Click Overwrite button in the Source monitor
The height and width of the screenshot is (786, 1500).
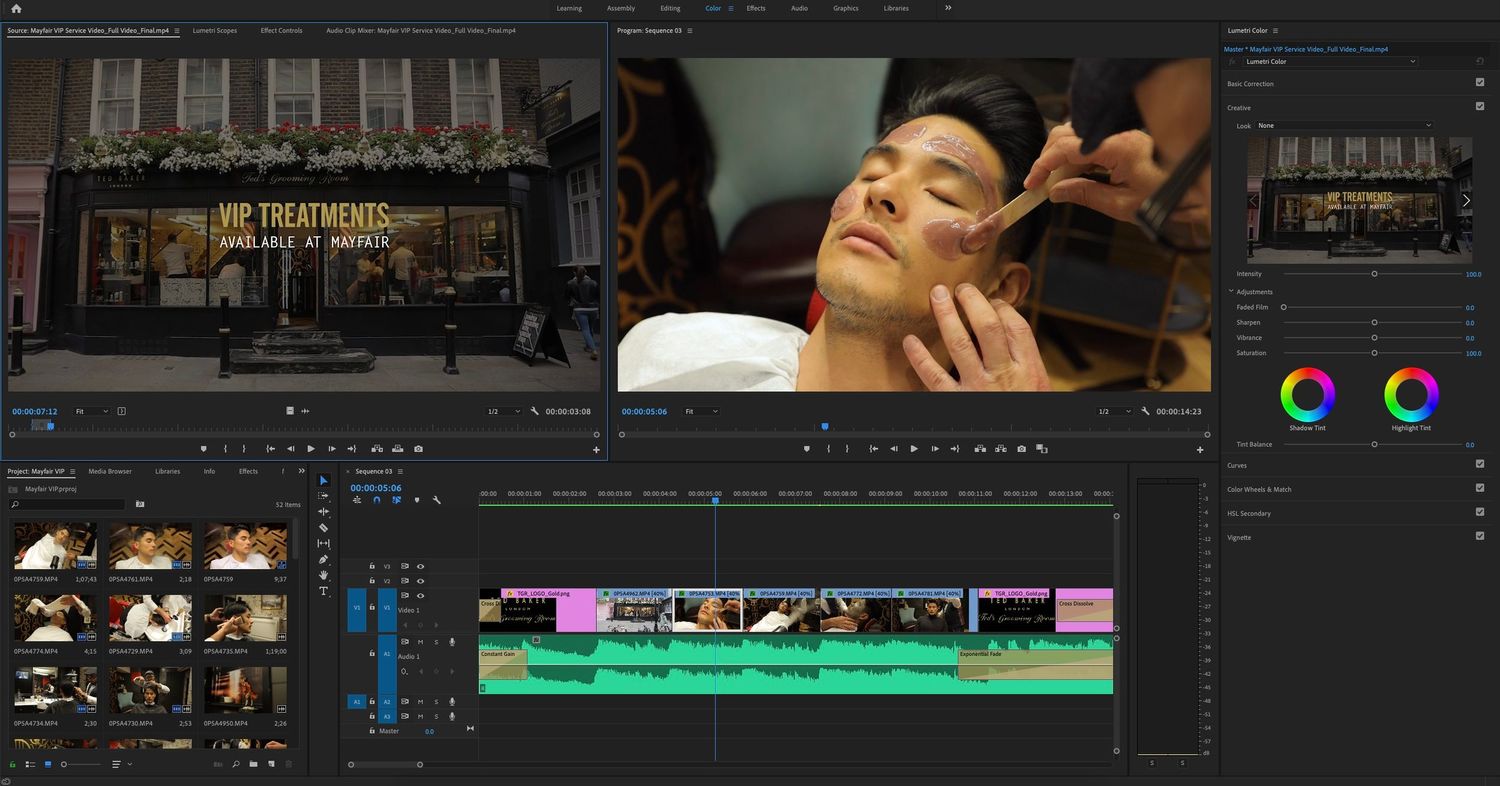tap(398, 449)
